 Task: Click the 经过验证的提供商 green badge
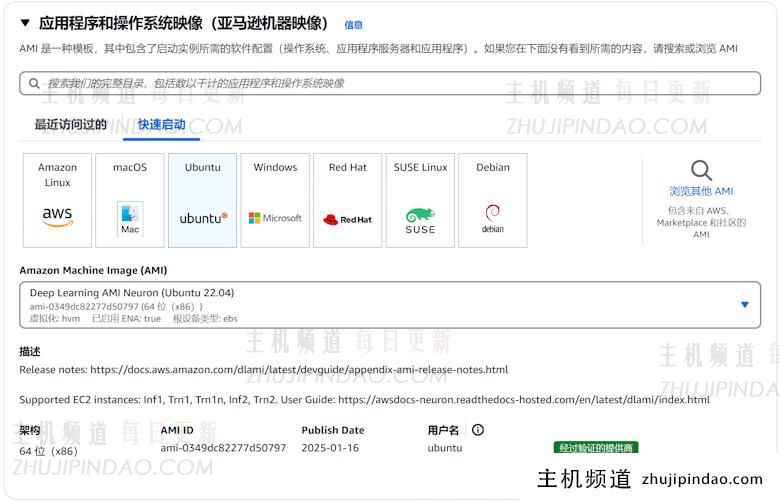coord(596,448)
